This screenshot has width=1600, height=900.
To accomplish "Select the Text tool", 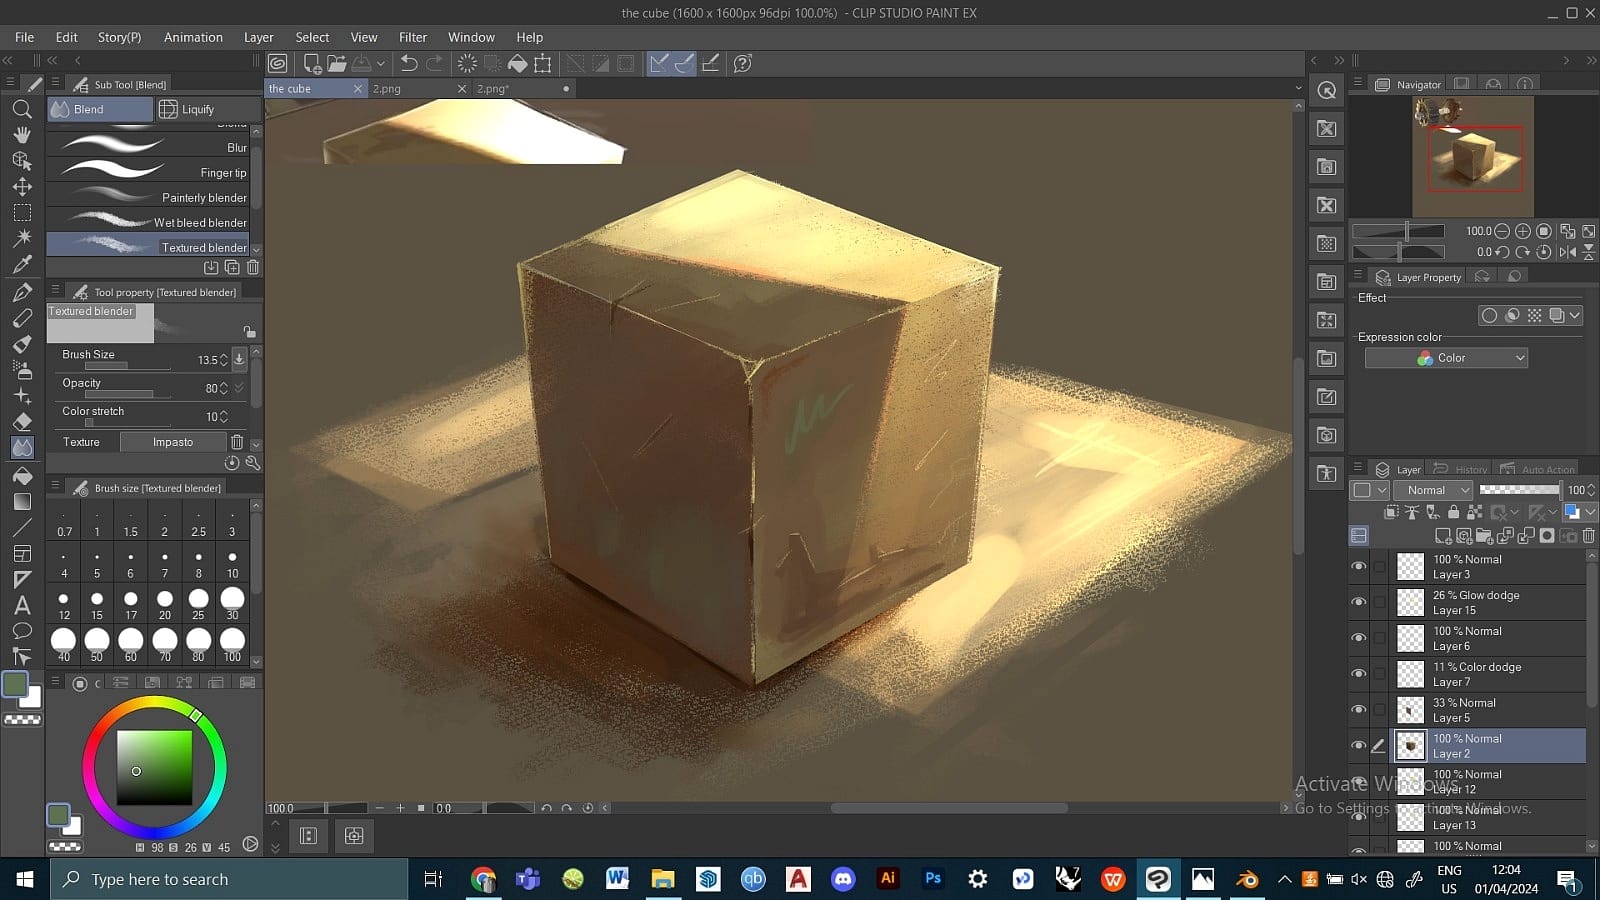I will [22, 605].
